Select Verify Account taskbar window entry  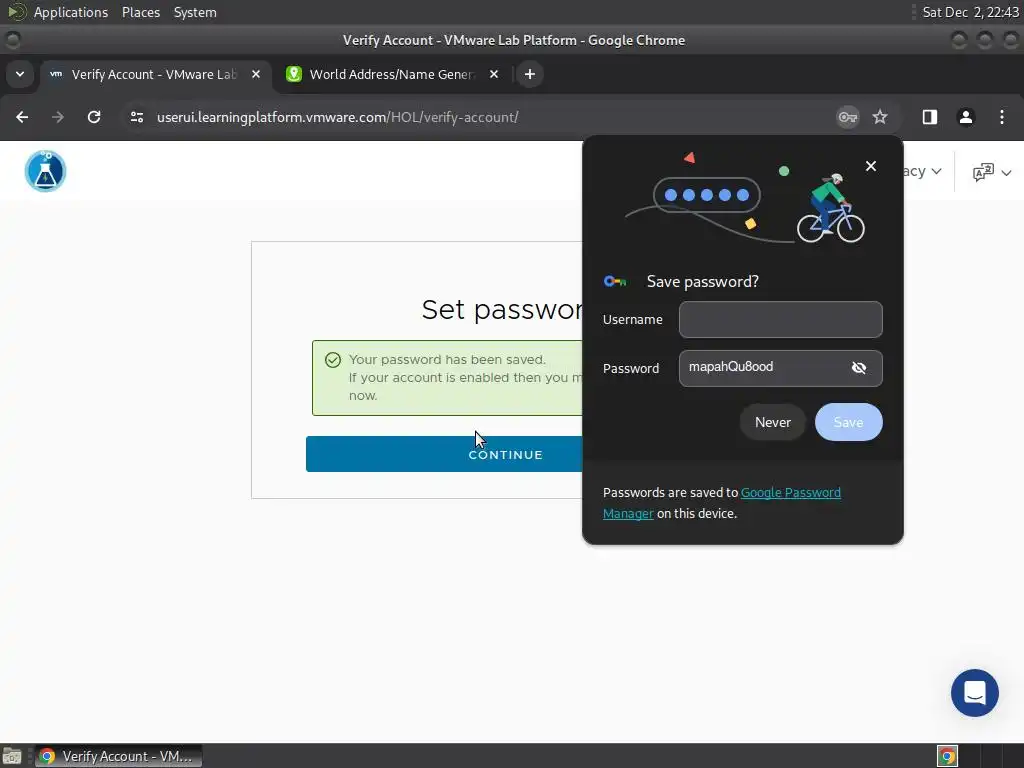pos(118,756)
